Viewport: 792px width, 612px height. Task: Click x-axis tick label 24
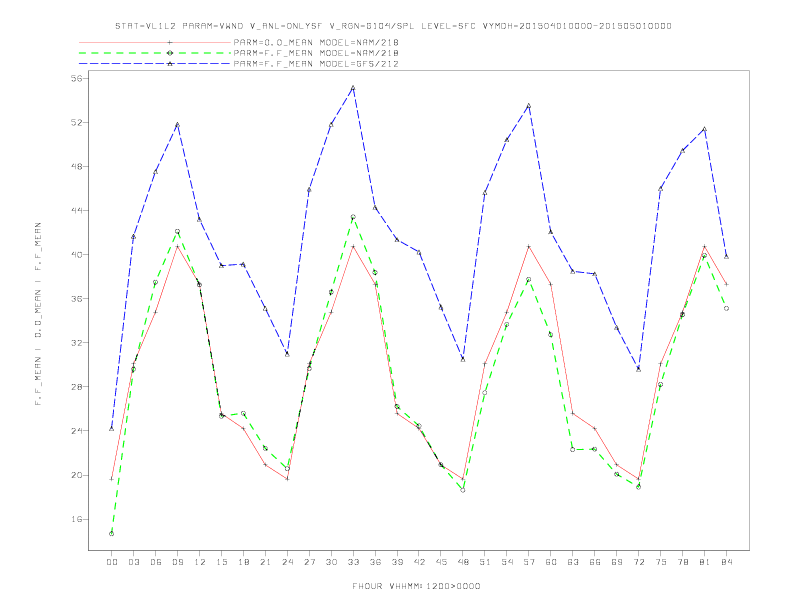tap(287, 562)
